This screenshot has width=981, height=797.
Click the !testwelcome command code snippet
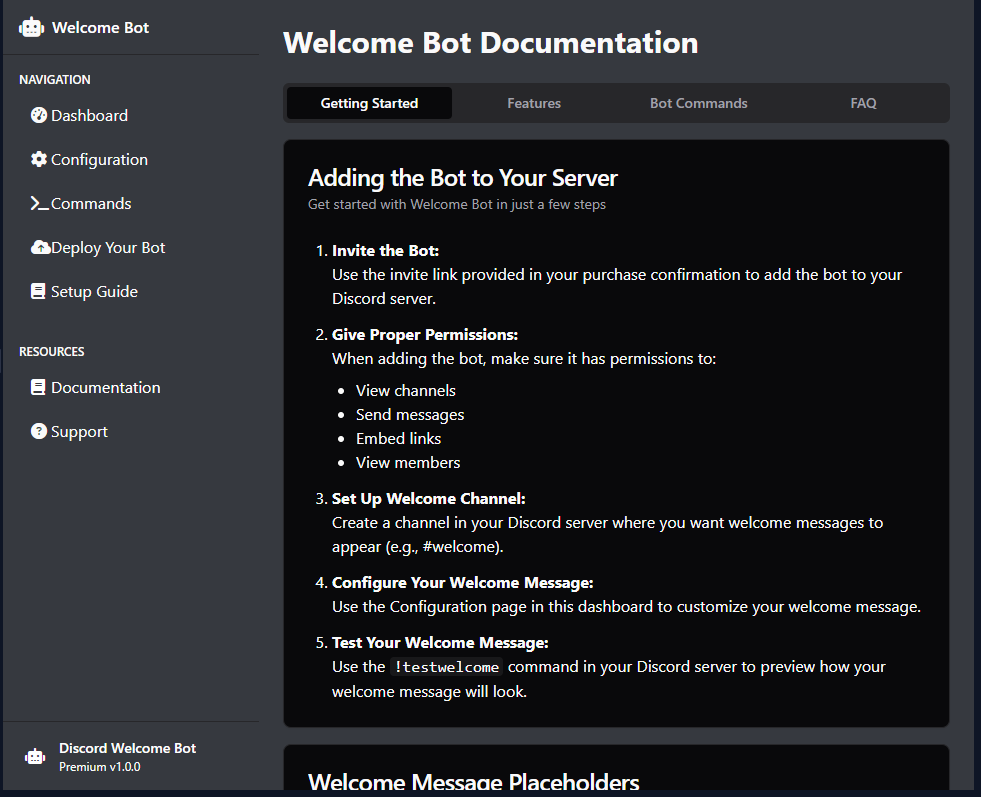click(x=447, y=667)
